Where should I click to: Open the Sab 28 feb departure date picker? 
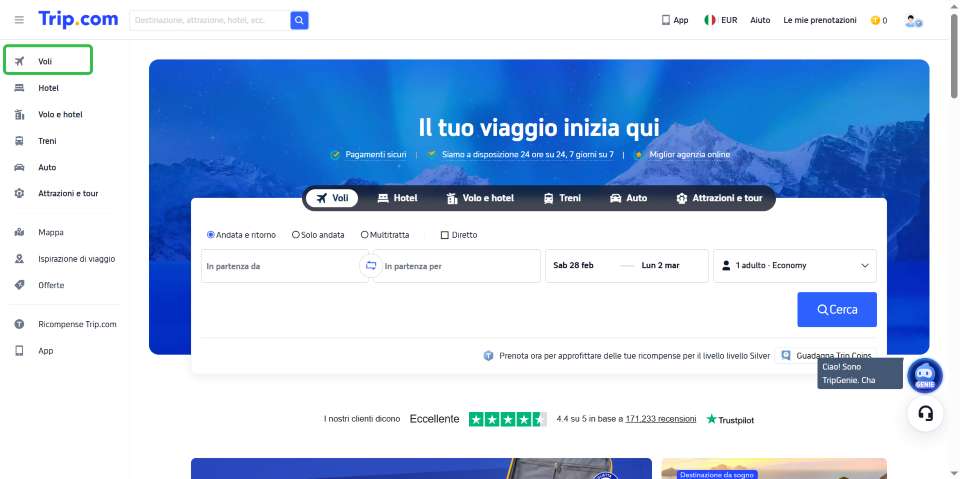pyautogui.click(x=574, y=266)
